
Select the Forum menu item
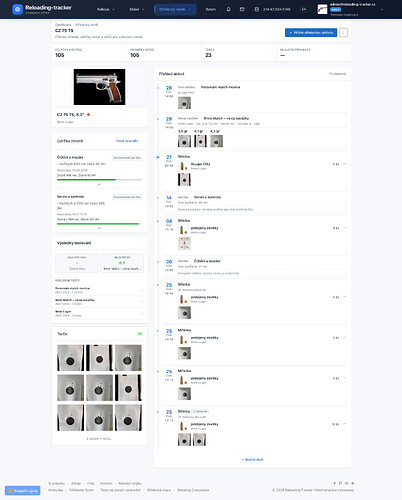[211, 9]
